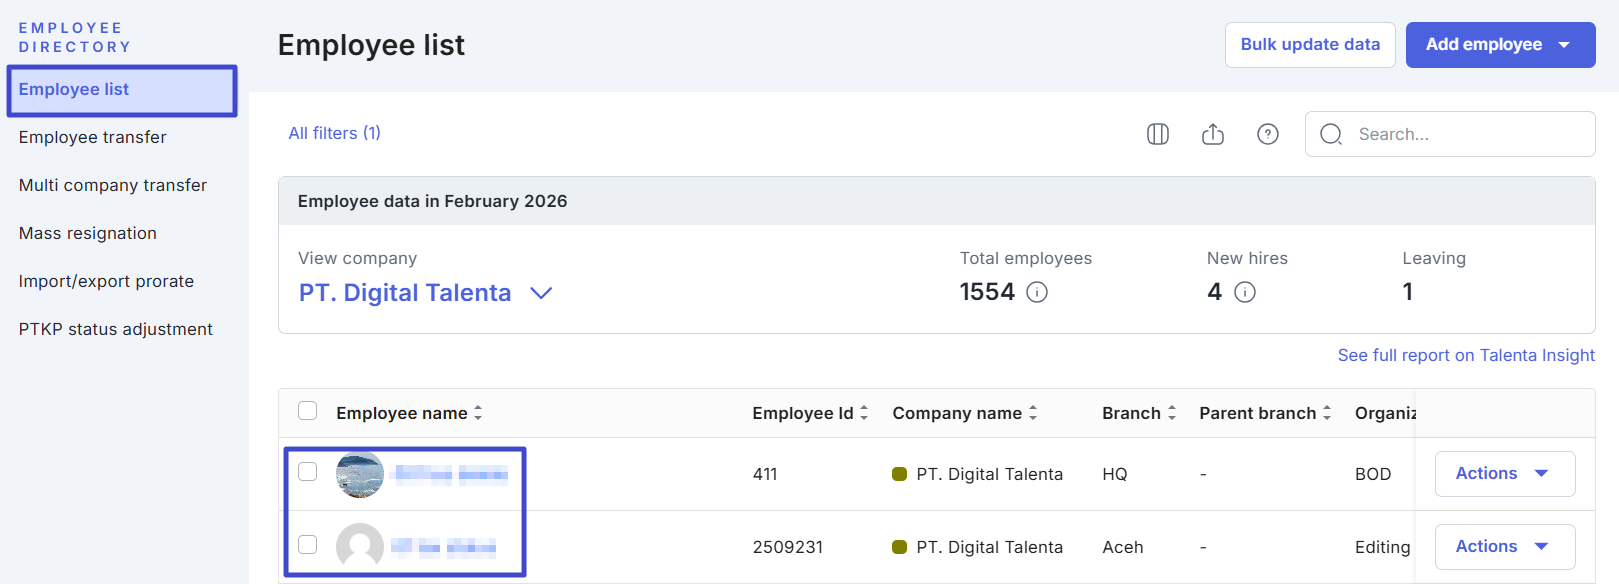Select checkbox for employee 2509231 row
The height and width of the screenshot is (584, 1619).
coord(308,544)
